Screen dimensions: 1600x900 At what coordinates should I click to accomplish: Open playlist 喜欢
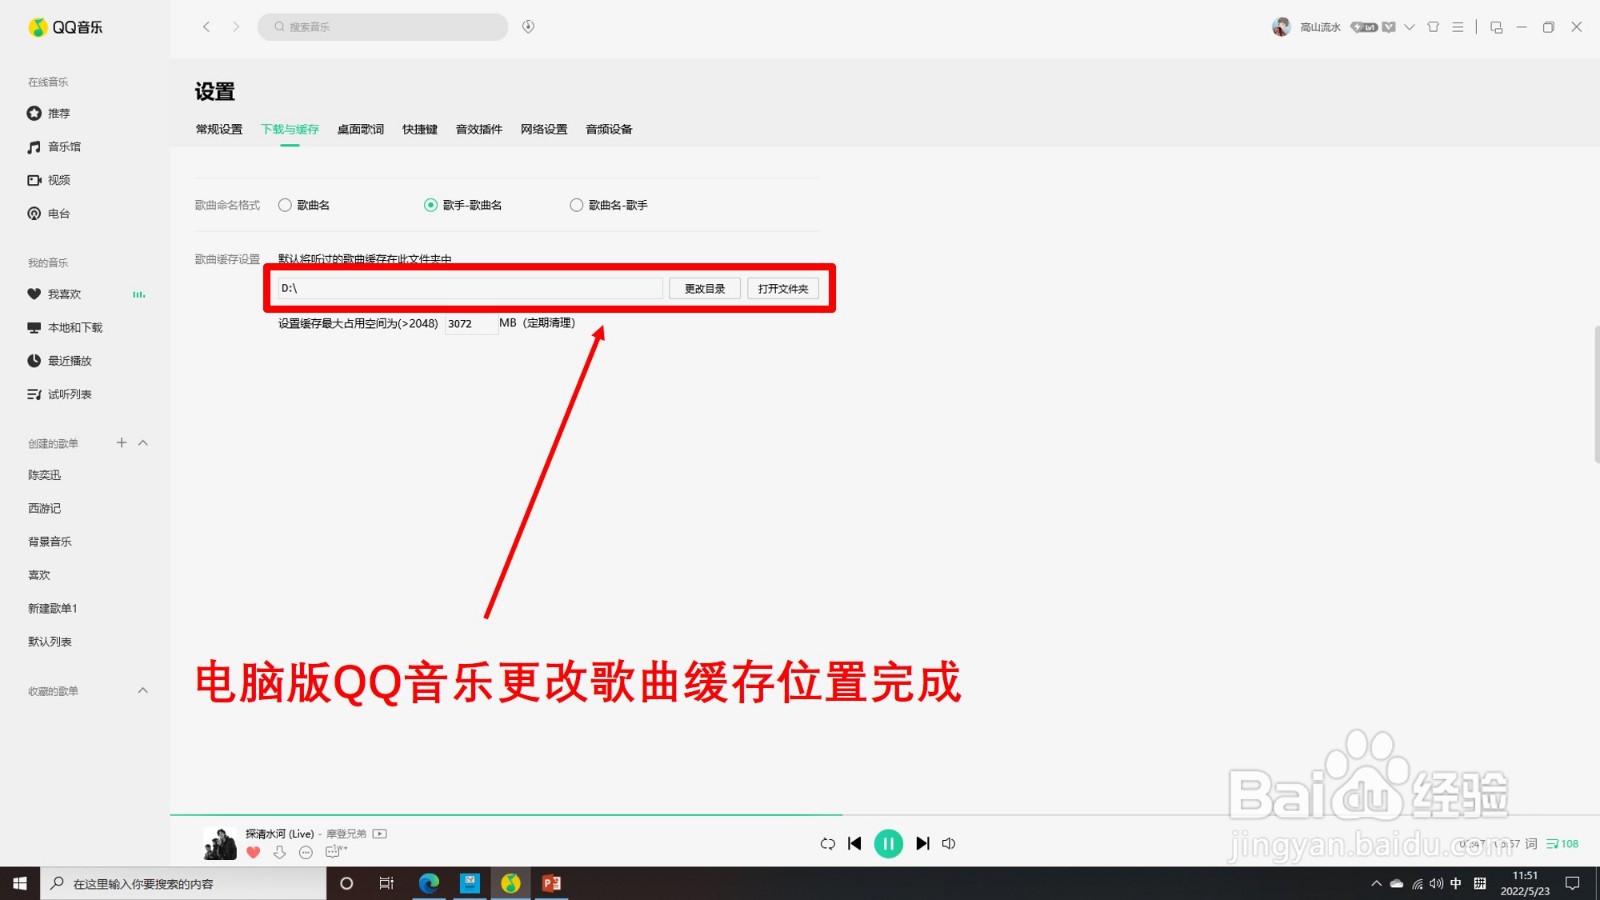click(x=39, y=575)
